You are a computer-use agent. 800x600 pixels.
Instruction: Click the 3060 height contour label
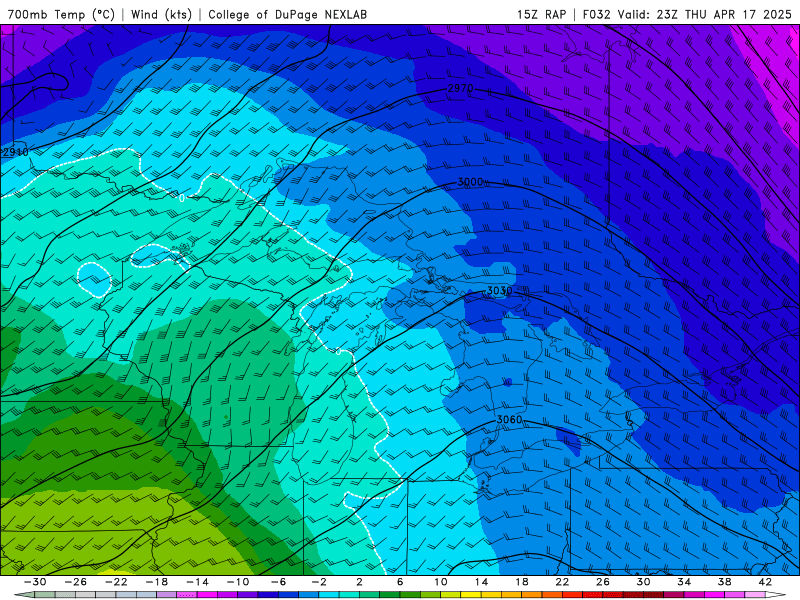509,420
